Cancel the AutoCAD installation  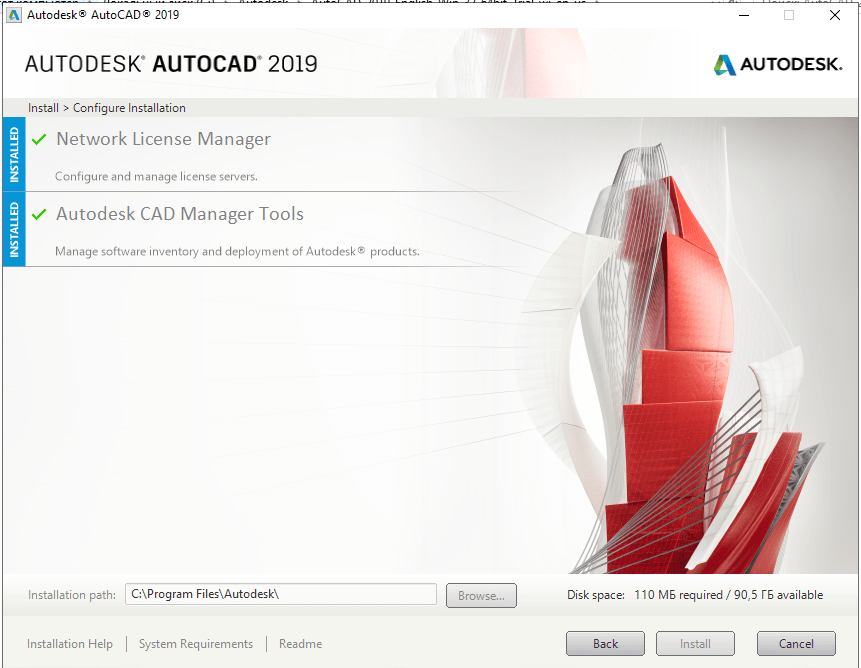point(796,644)
